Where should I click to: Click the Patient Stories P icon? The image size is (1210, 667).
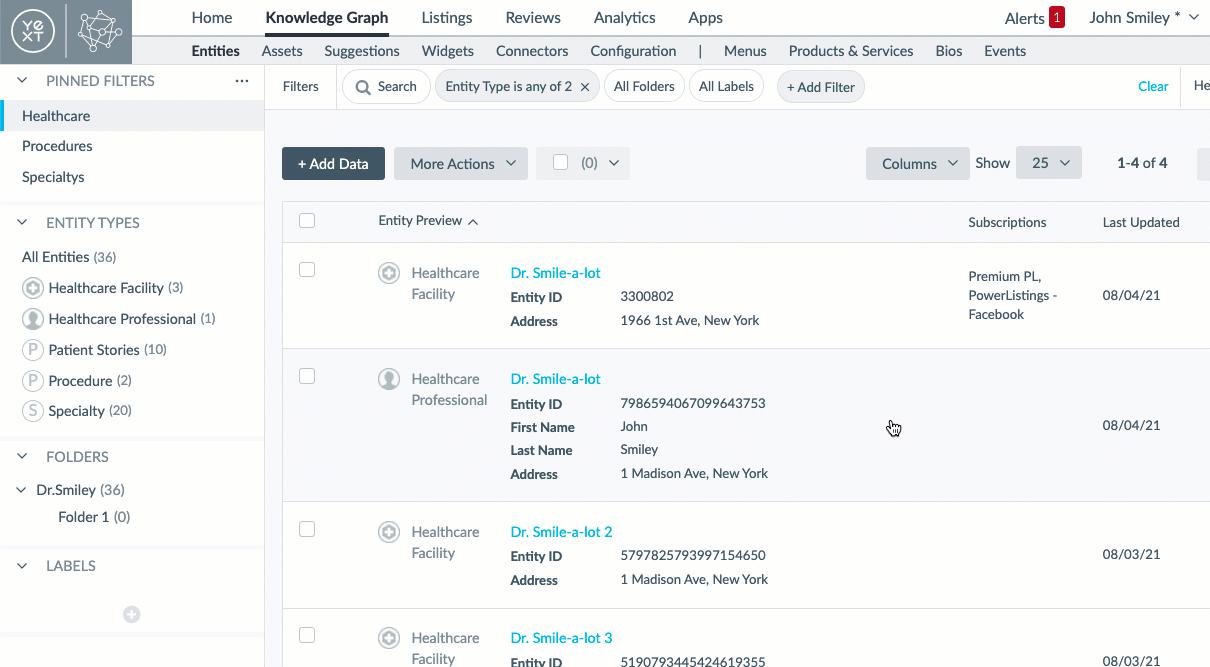tap(33, 349)
